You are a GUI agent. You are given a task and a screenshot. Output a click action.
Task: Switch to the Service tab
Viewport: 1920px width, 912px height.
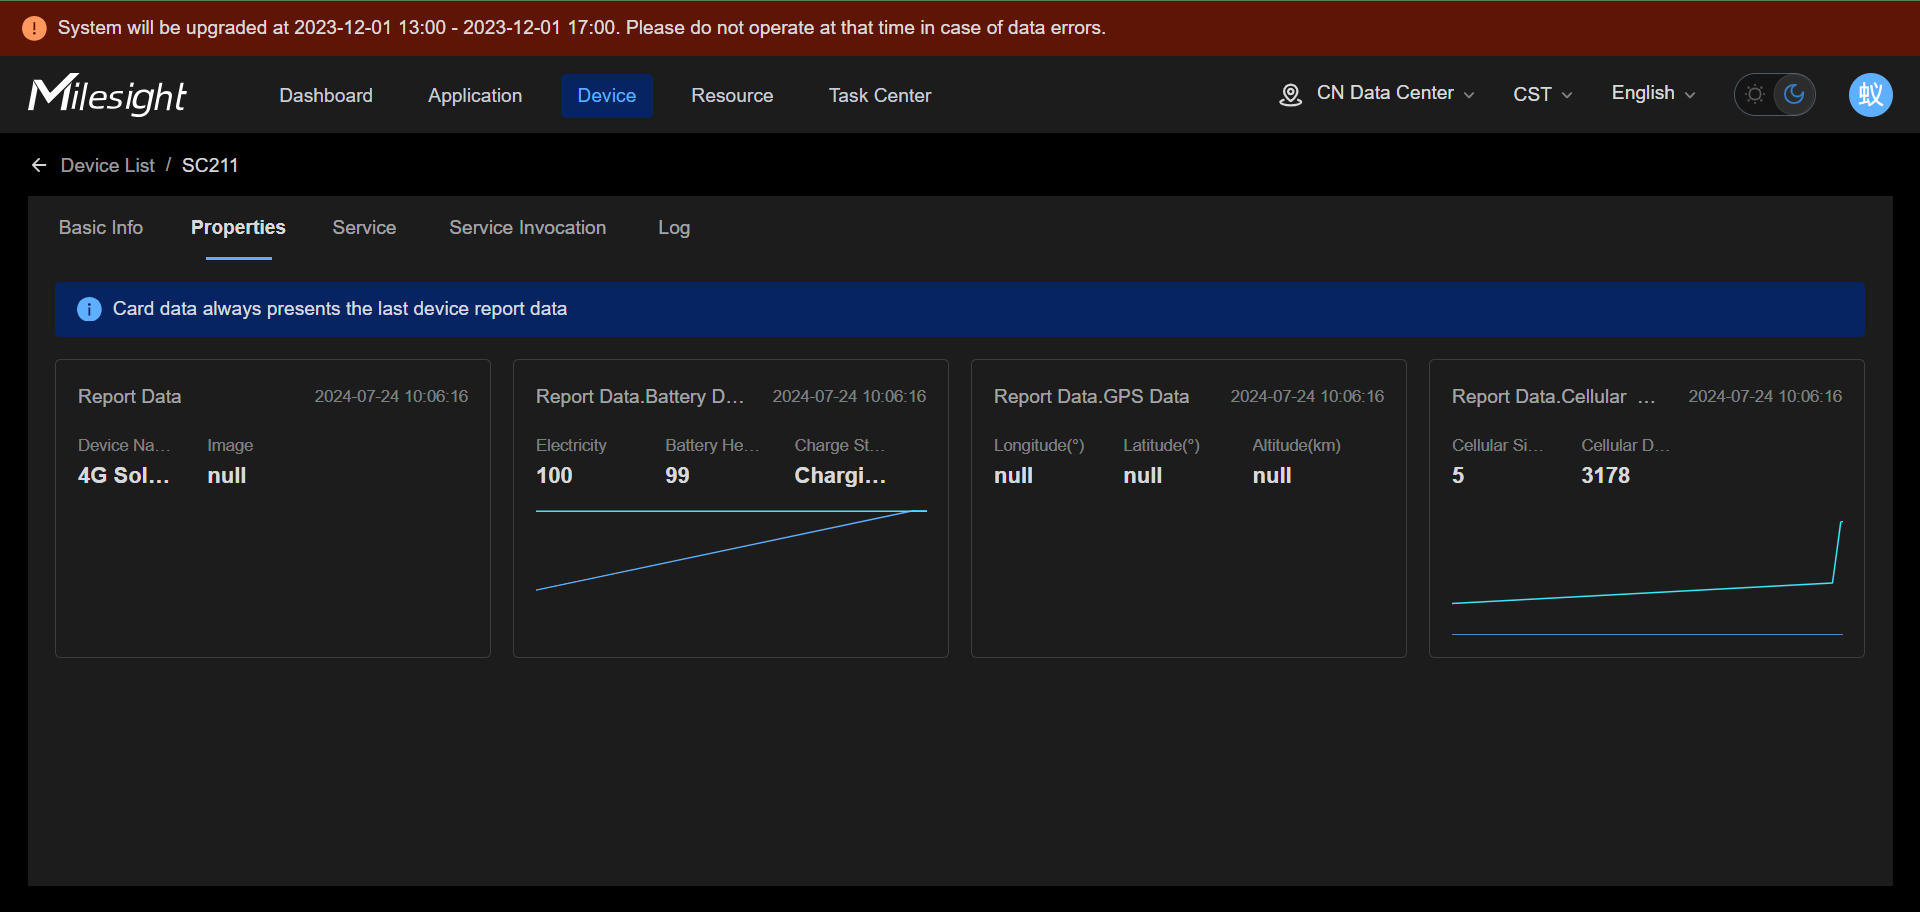pos(364,227)
